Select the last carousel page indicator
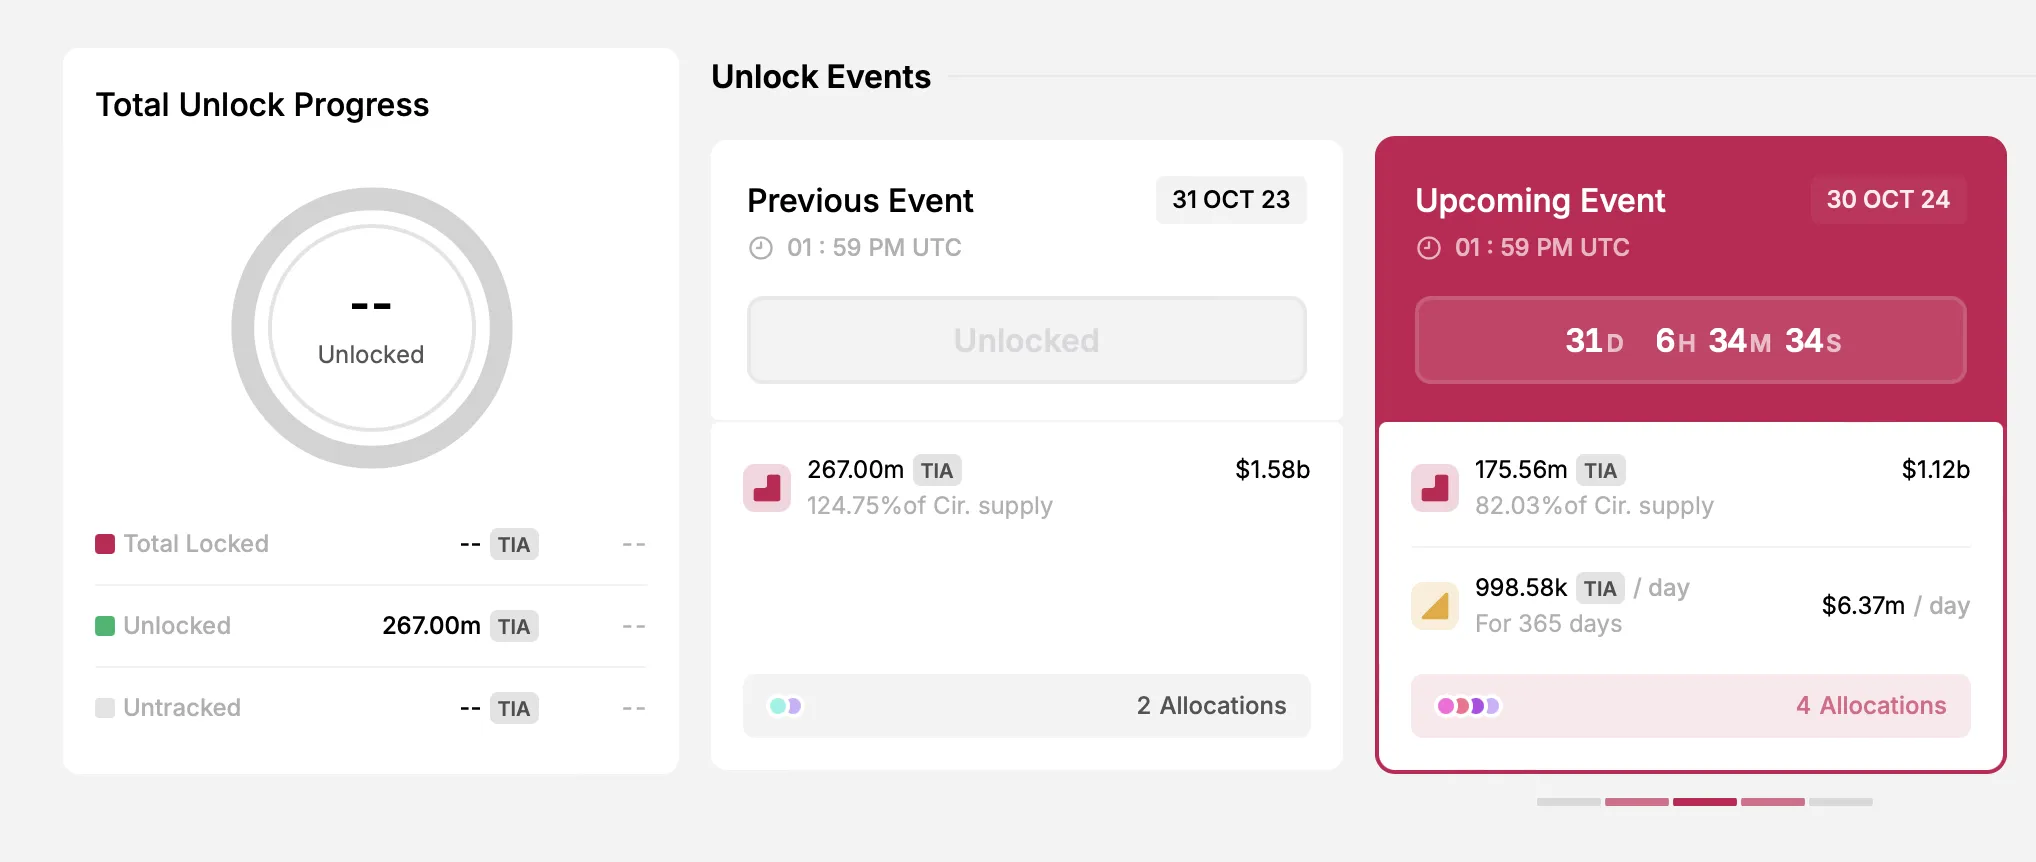The width and height of the screenshot is (2036, 862). pyautogui.click(x=1840, y=802)
